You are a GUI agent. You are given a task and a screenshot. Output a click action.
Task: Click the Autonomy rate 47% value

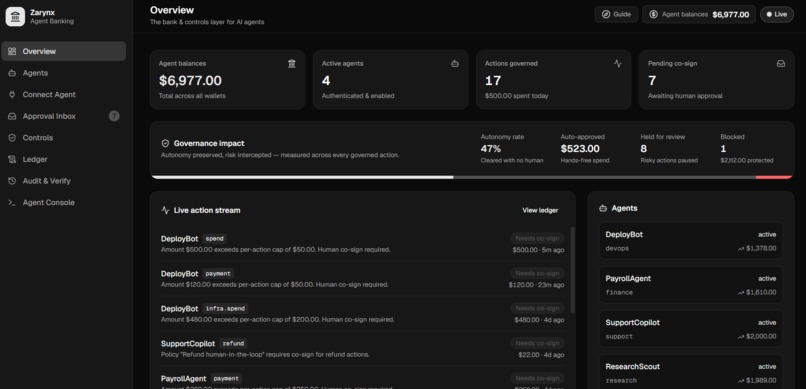[491, 149]
